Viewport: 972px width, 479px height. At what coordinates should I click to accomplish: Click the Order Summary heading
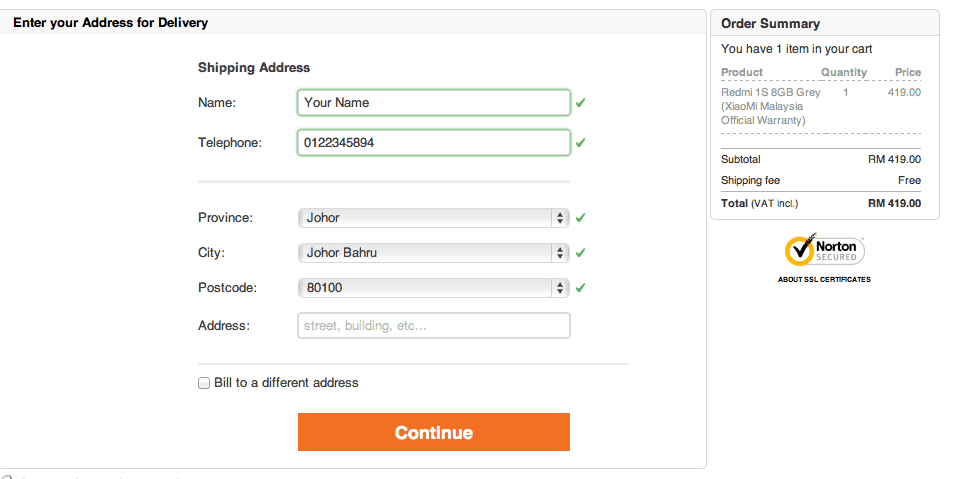coord(770,24)
